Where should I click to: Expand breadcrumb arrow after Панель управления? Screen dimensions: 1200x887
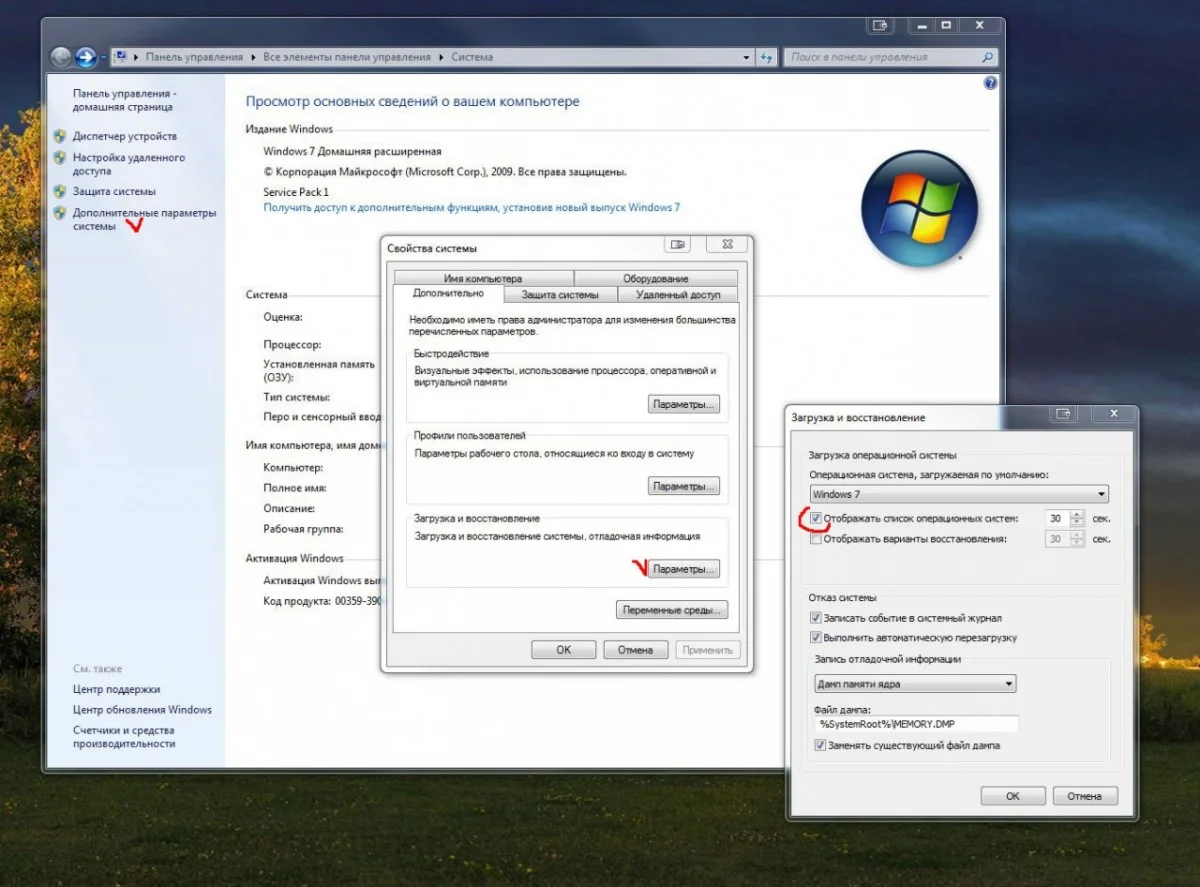tap(253, 57)
